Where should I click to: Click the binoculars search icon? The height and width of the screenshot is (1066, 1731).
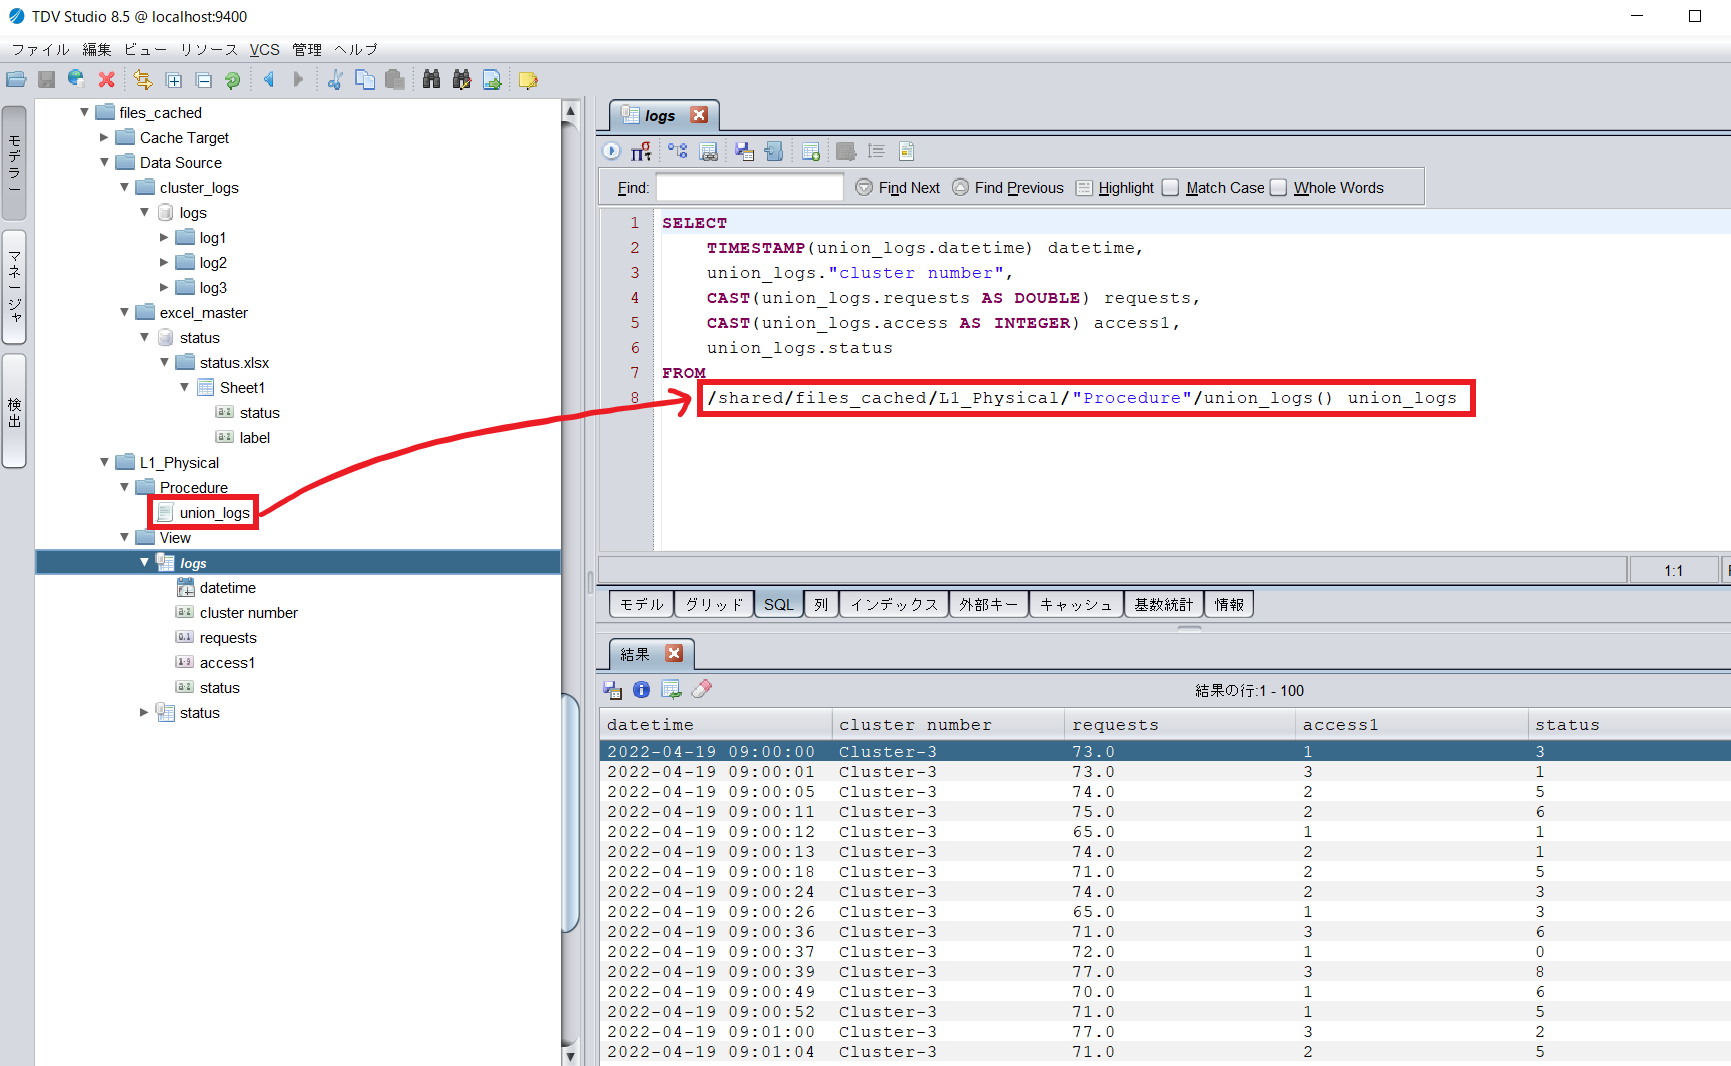431,80
